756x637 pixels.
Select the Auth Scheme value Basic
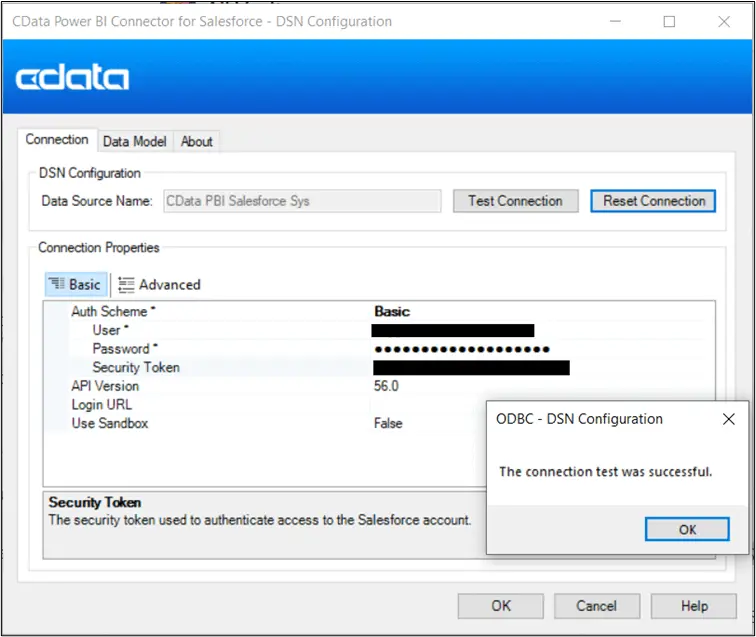pos(392,312)
